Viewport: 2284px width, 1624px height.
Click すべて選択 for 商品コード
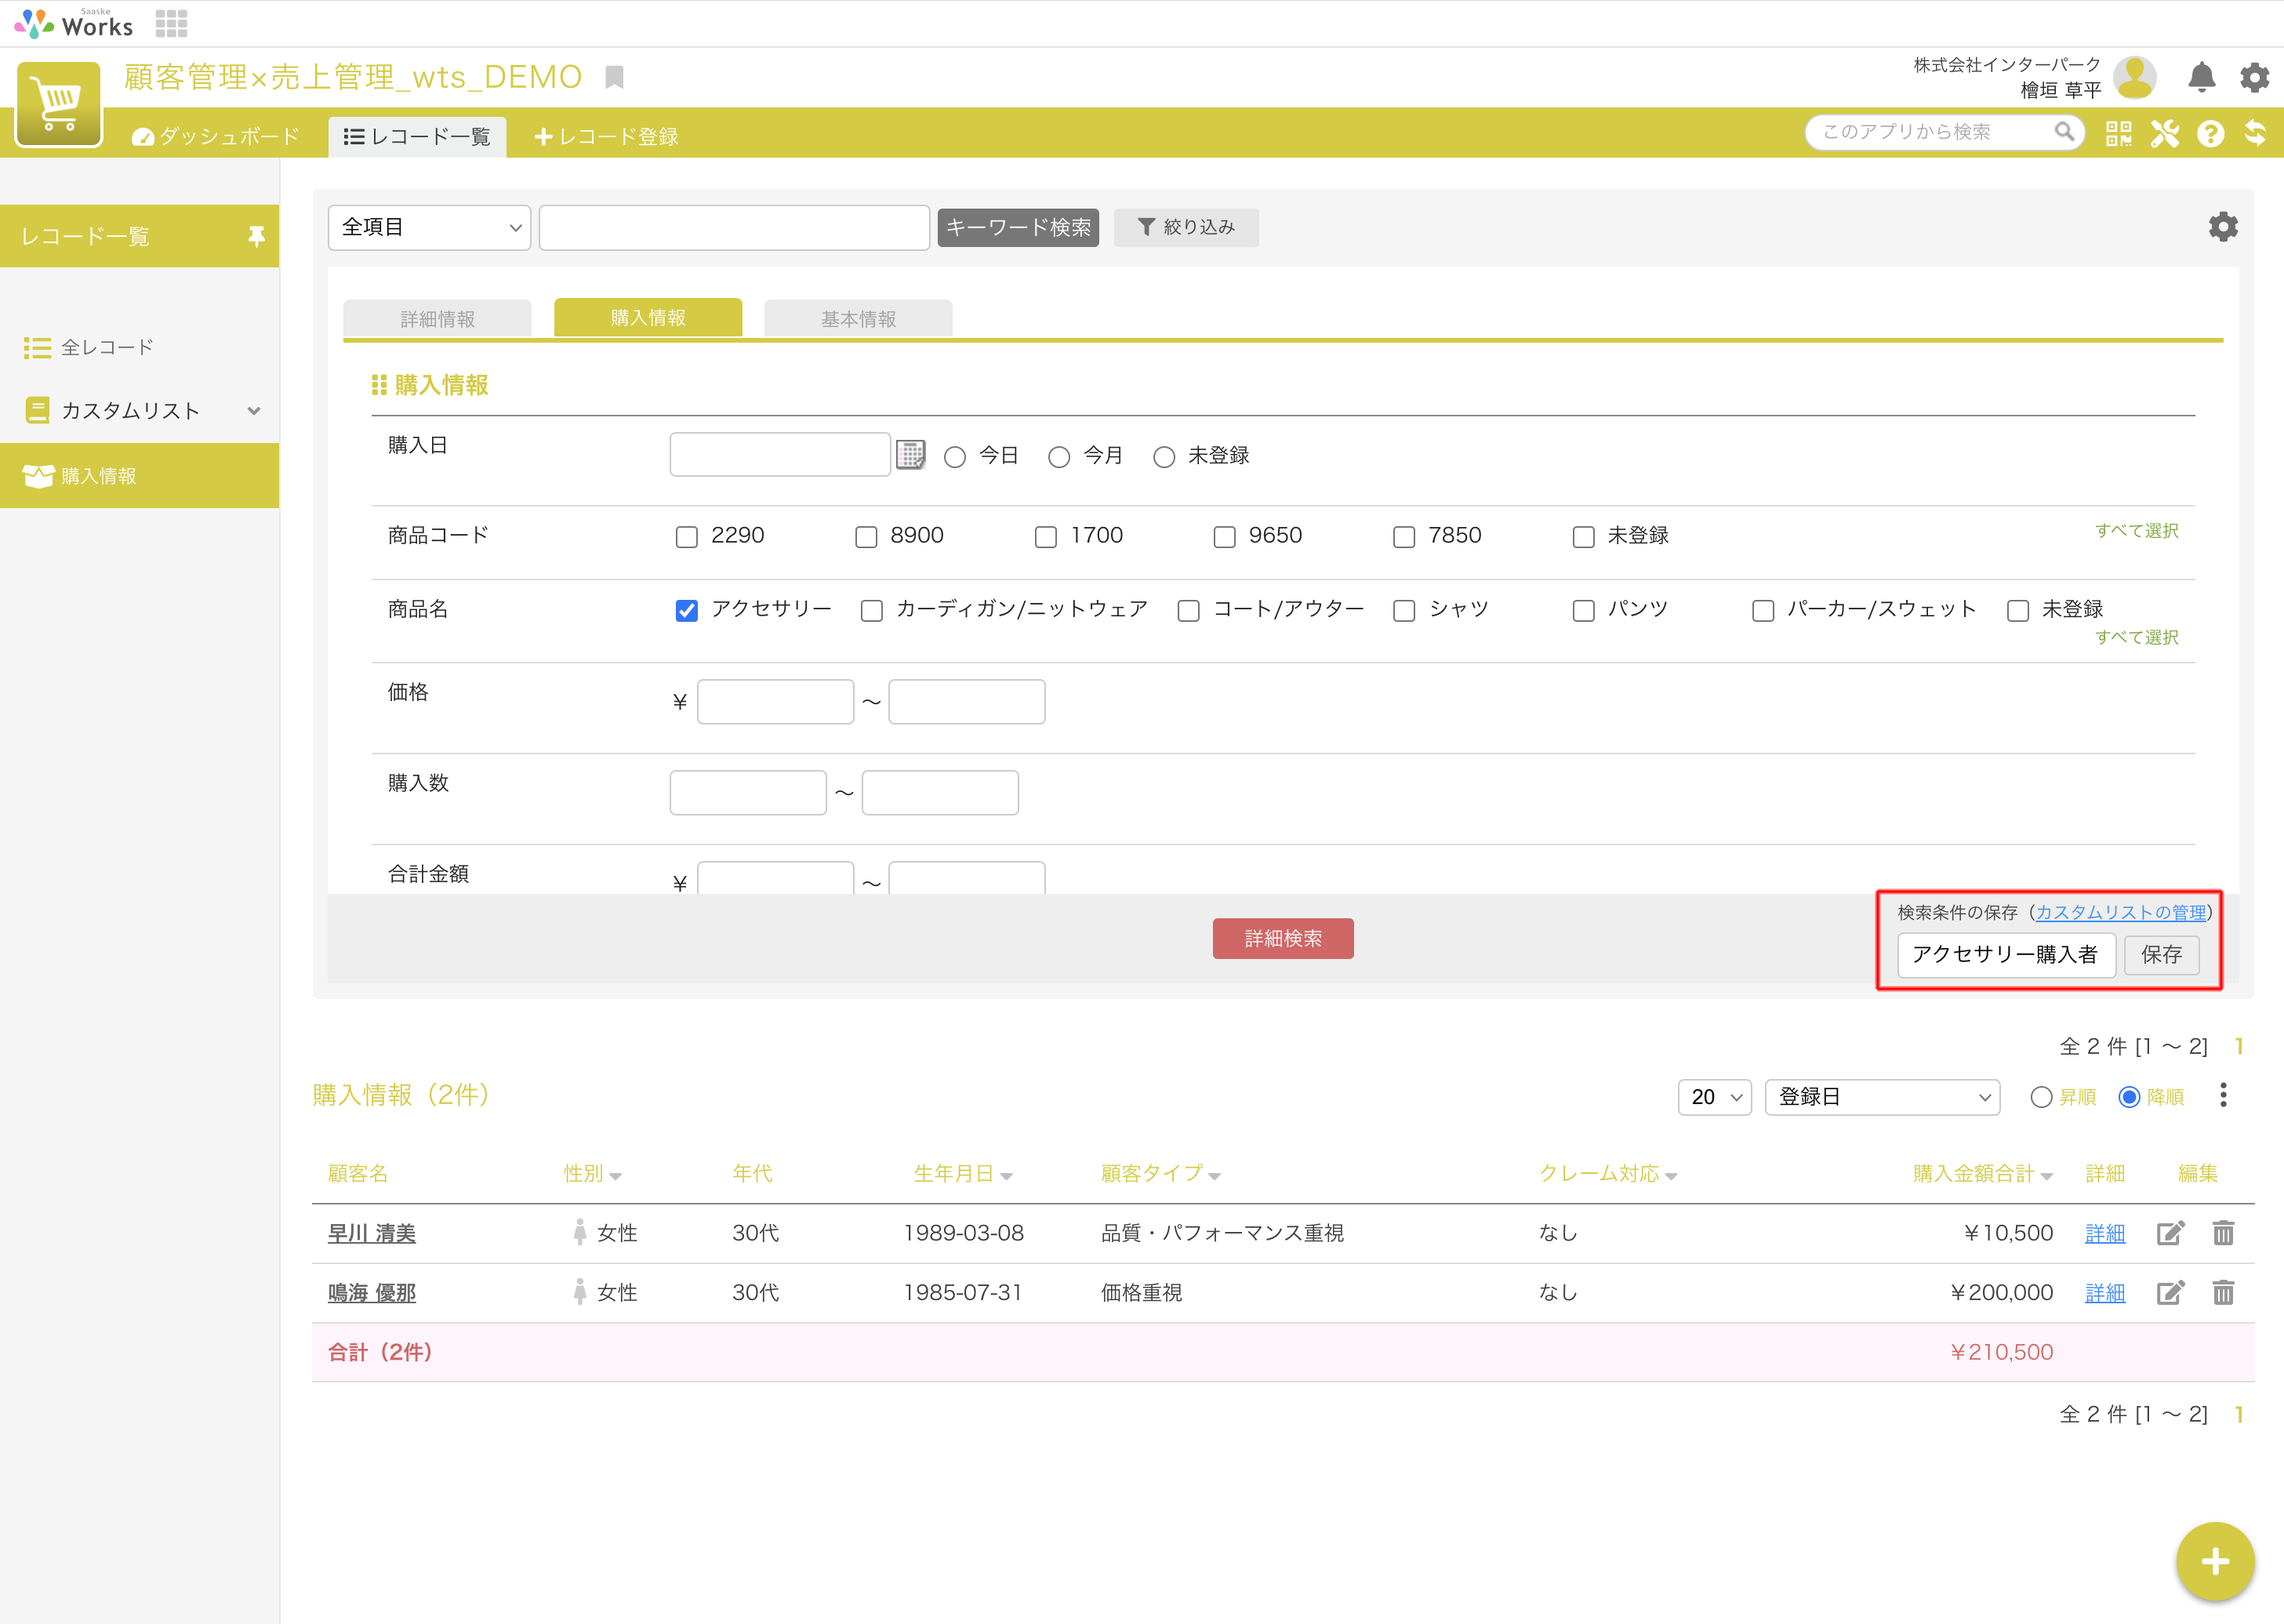[2137, 530]
